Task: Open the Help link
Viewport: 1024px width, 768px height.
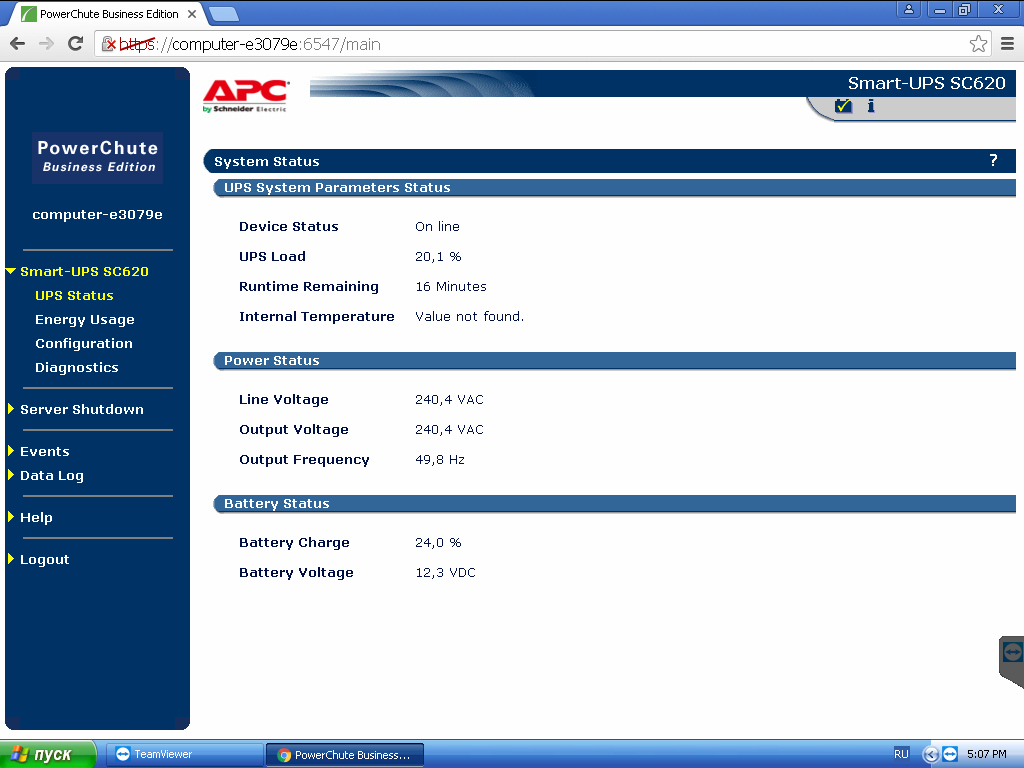Action: (36, 517)
